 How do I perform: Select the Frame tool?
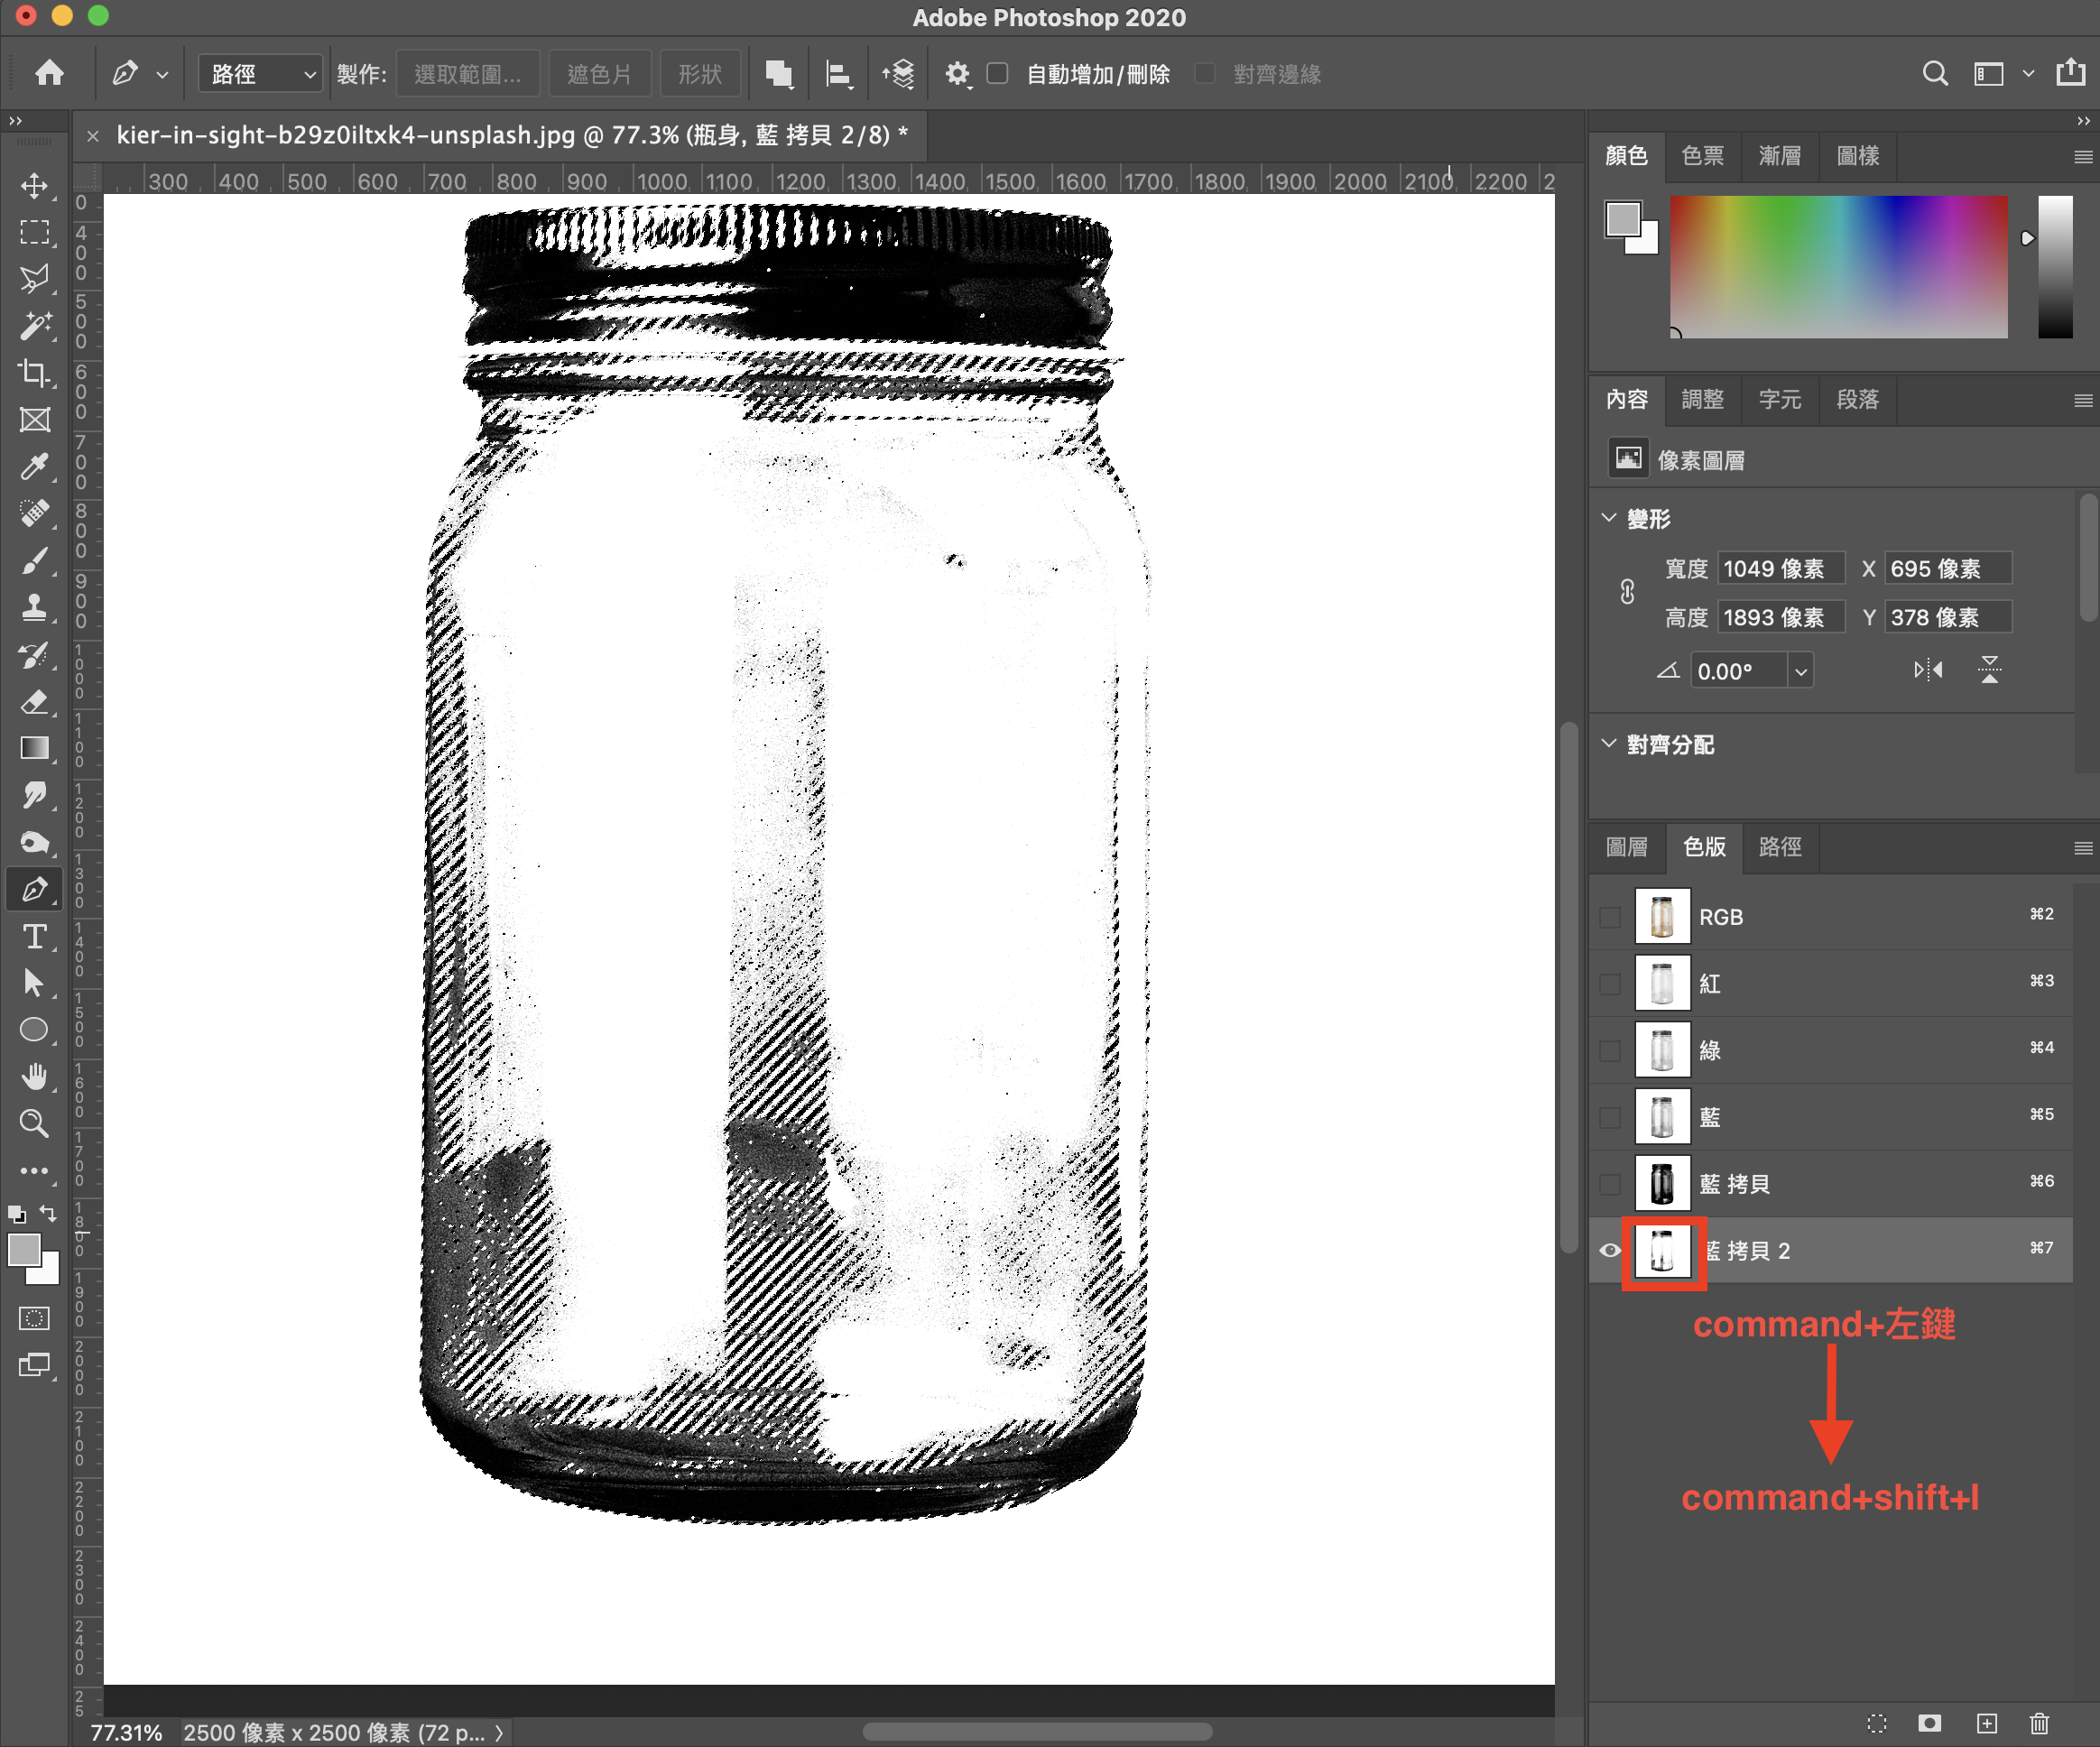pyautogui.click(x=34, y=420)
